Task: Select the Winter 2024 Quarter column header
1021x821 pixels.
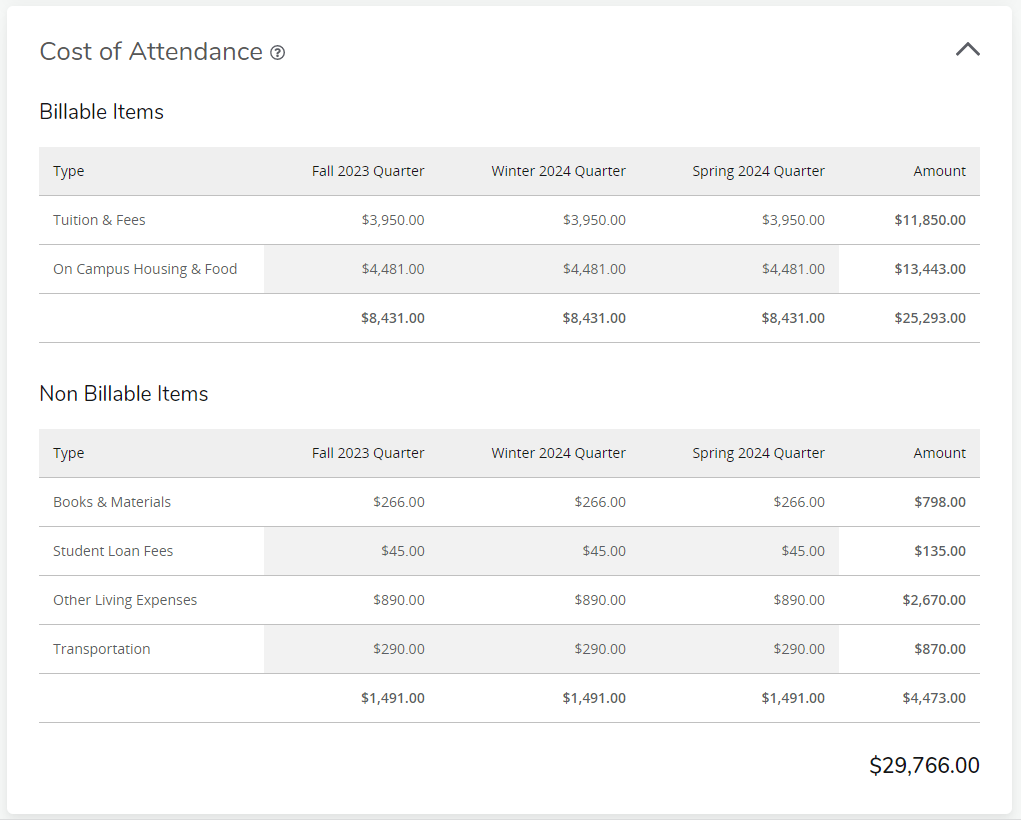Action: pos(558,171)
